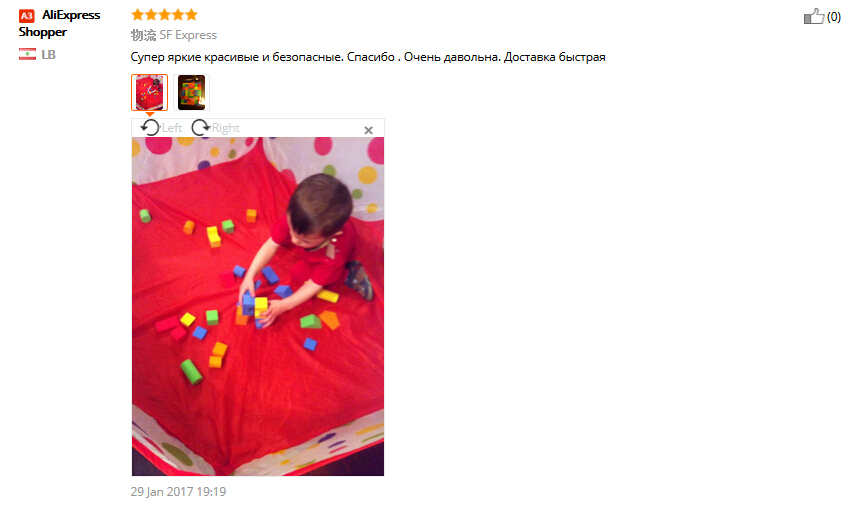
Task: Click the Right rotate label
Action: coord(225,128)
